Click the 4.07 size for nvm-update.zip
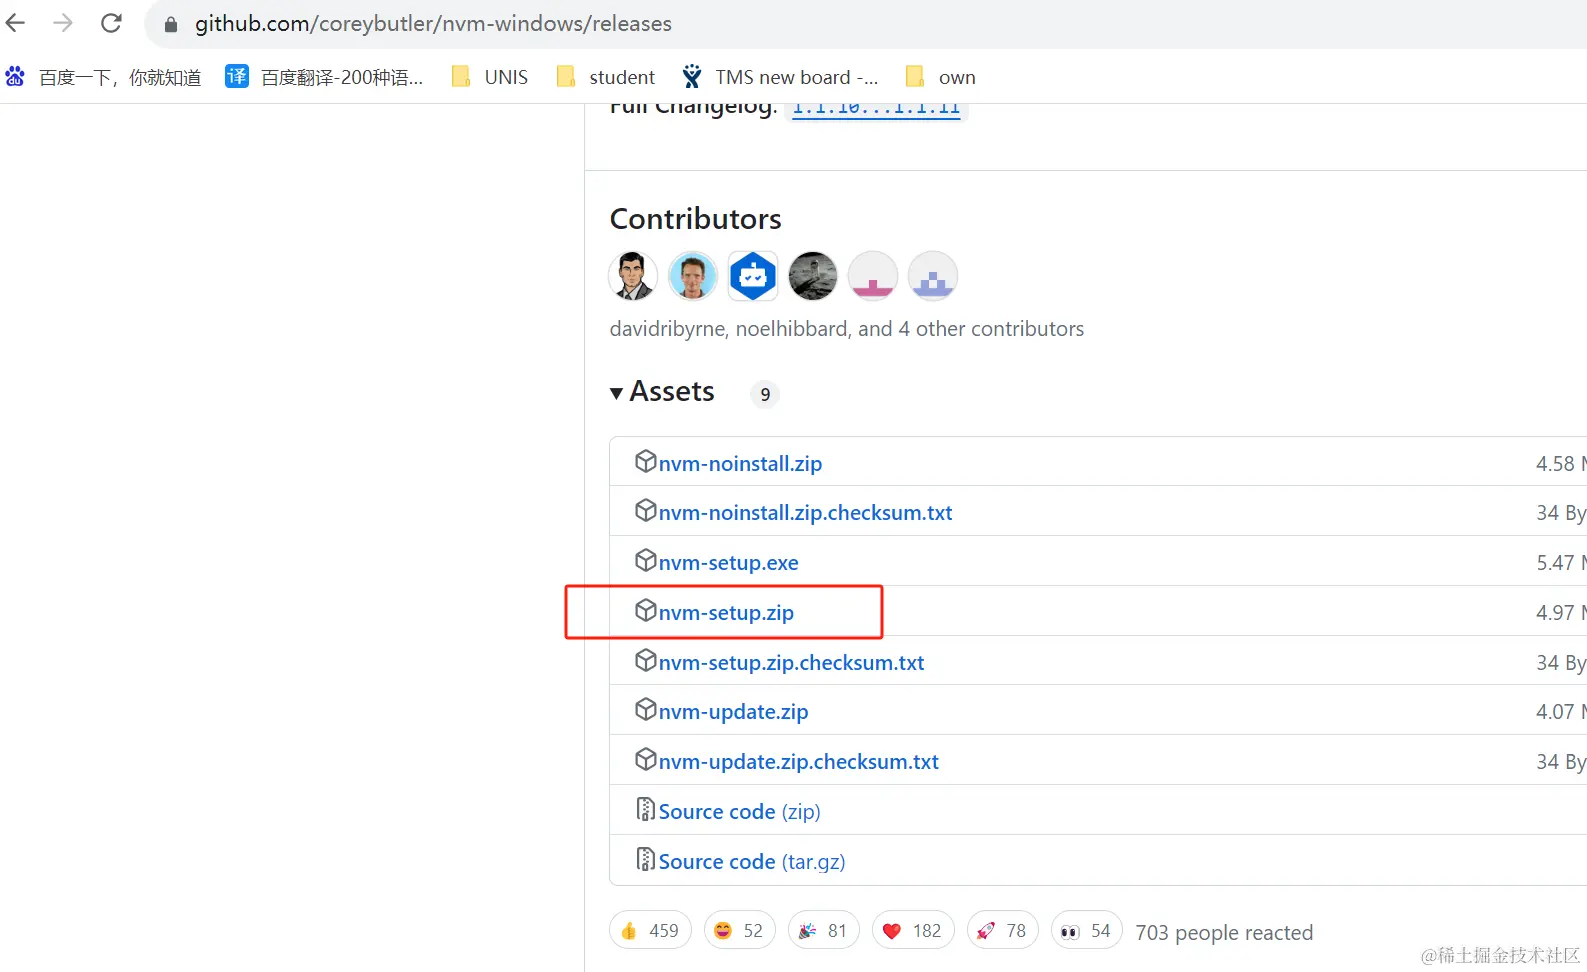The width and height of the screenshot is (1587, 972). click(1561, 712)
